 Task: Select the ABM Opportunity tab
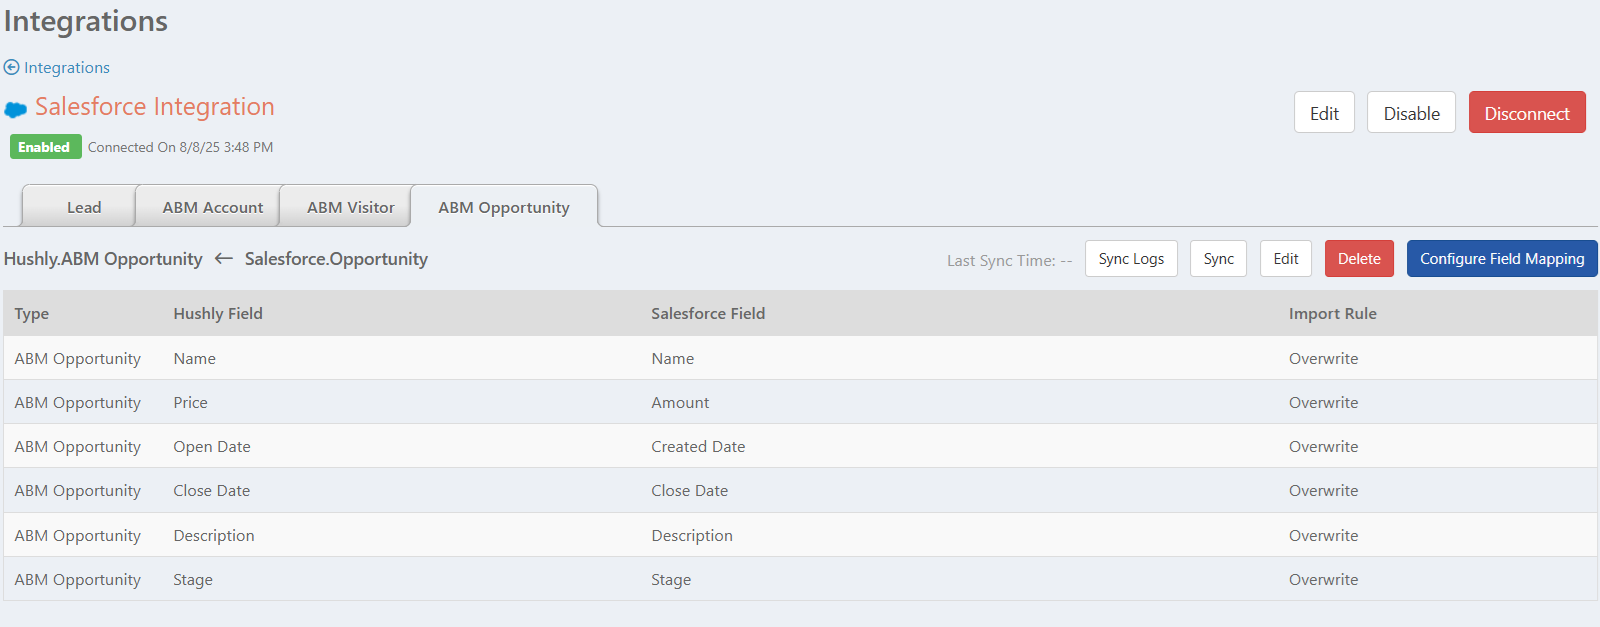[504, 207]
